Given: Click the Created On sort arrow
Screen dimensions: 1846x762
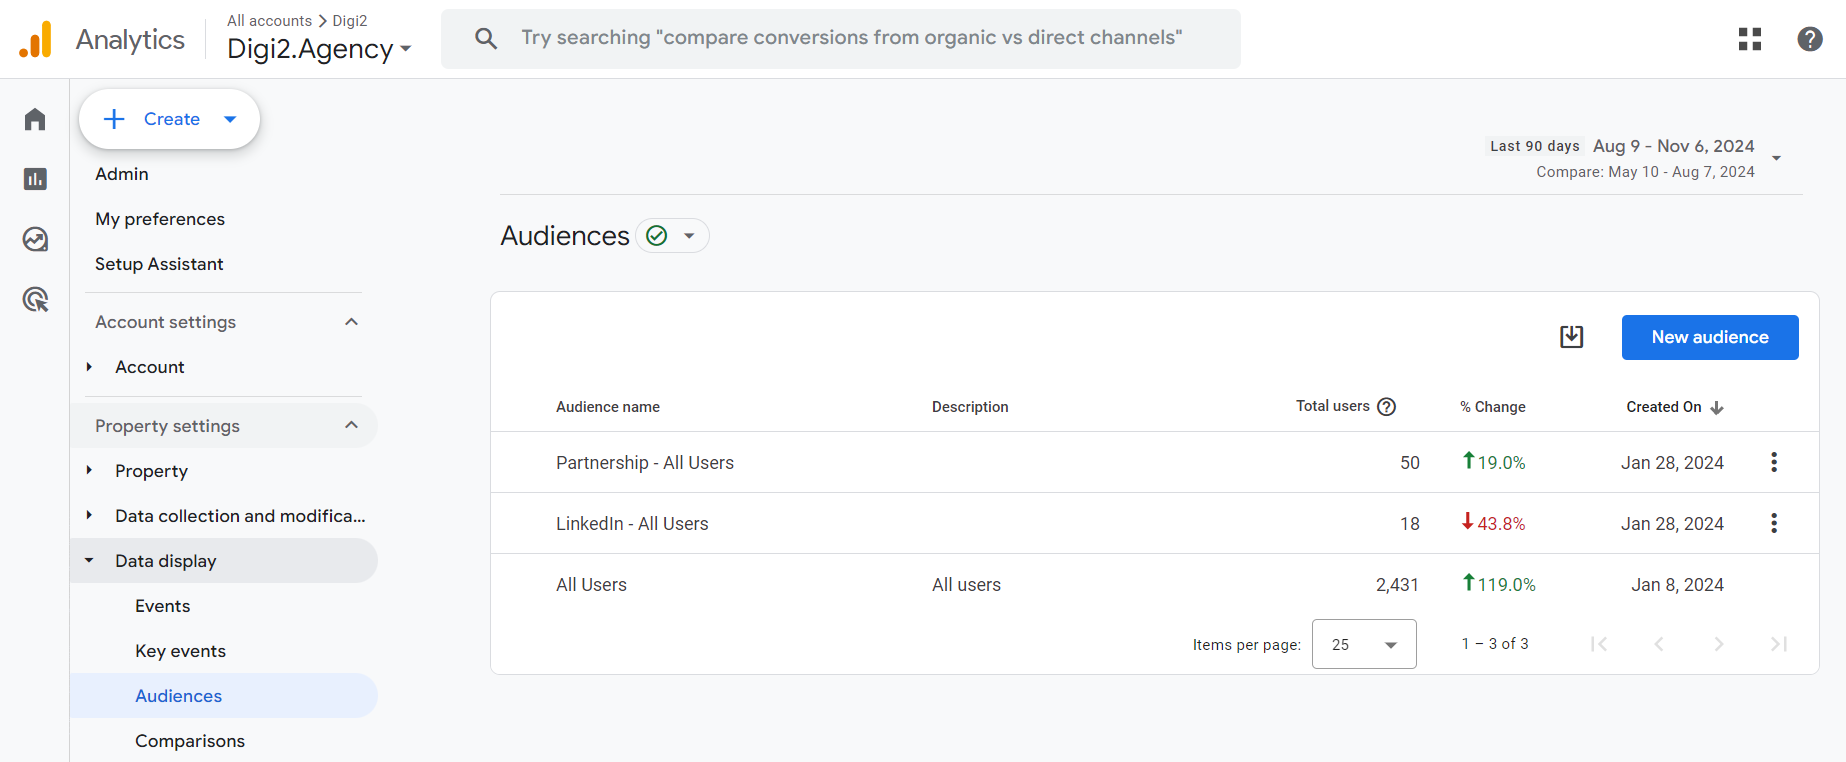Looking at the screenshot, I should click(x=1717, y=408).
